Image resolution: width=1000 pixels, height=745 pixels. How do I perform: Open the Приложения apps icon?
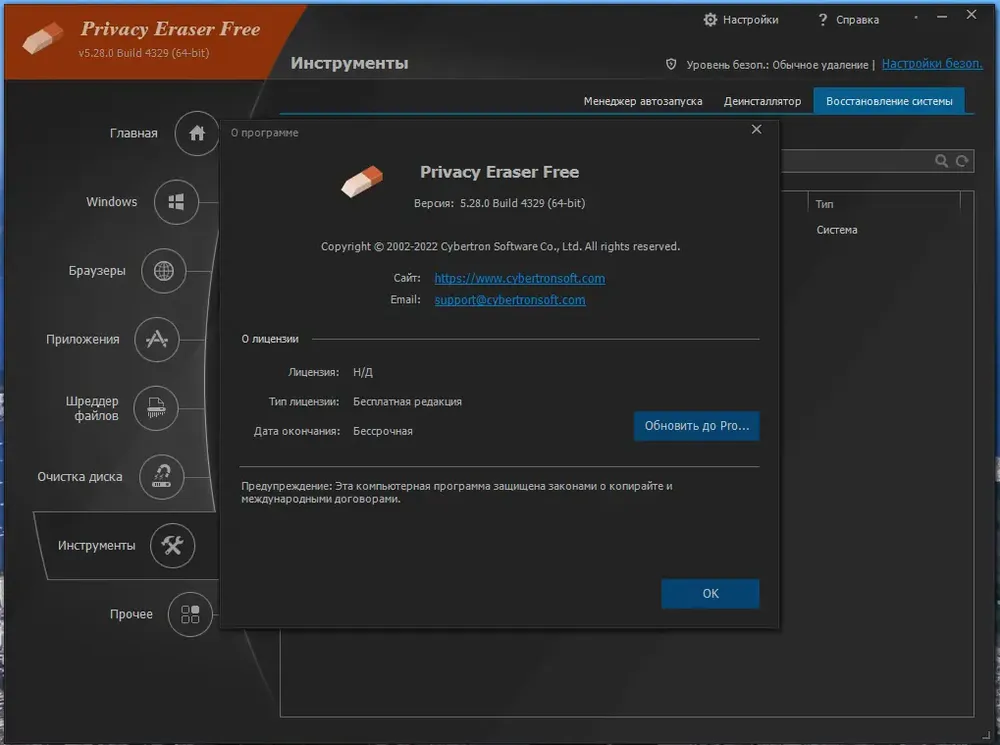(x=157, y=339)
